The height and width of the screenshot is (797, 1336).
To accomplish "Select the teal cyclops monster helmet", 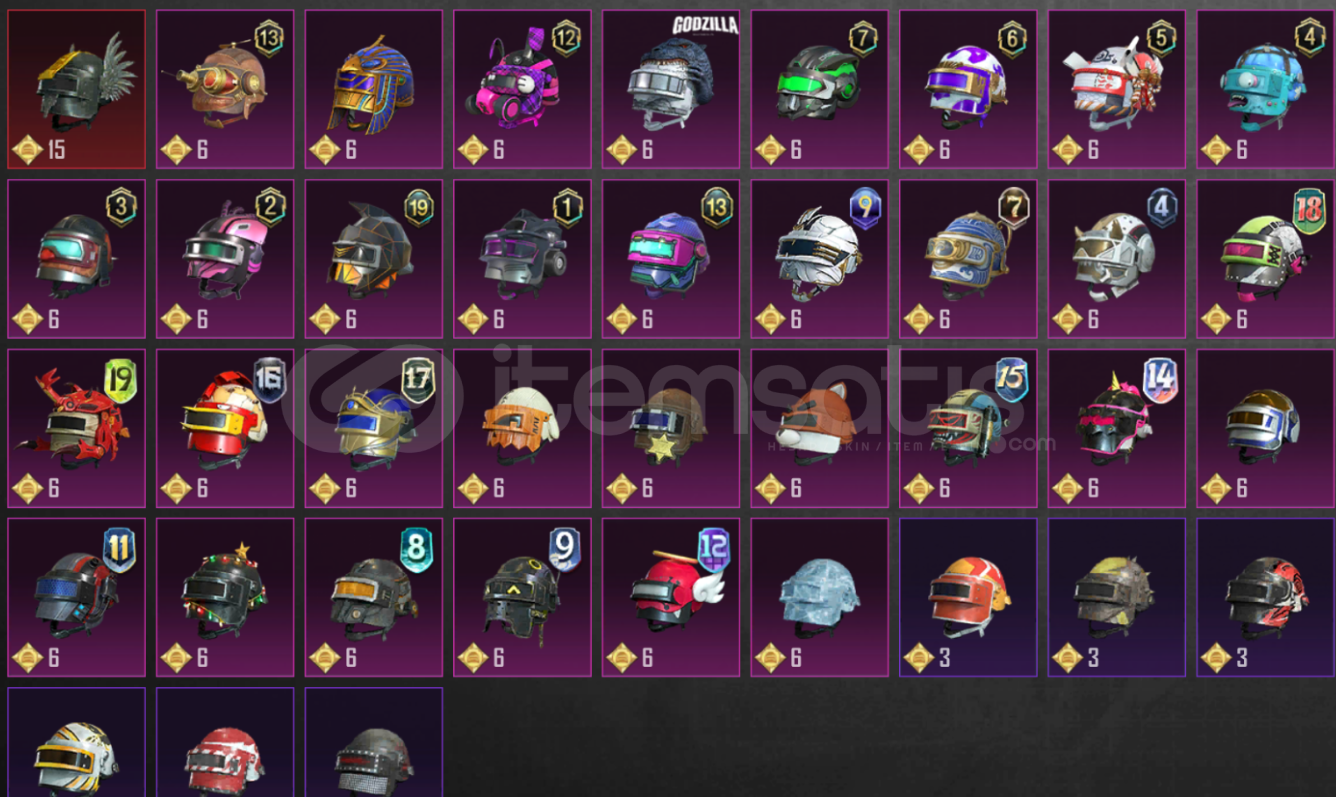I will (x=1266, y=89).
